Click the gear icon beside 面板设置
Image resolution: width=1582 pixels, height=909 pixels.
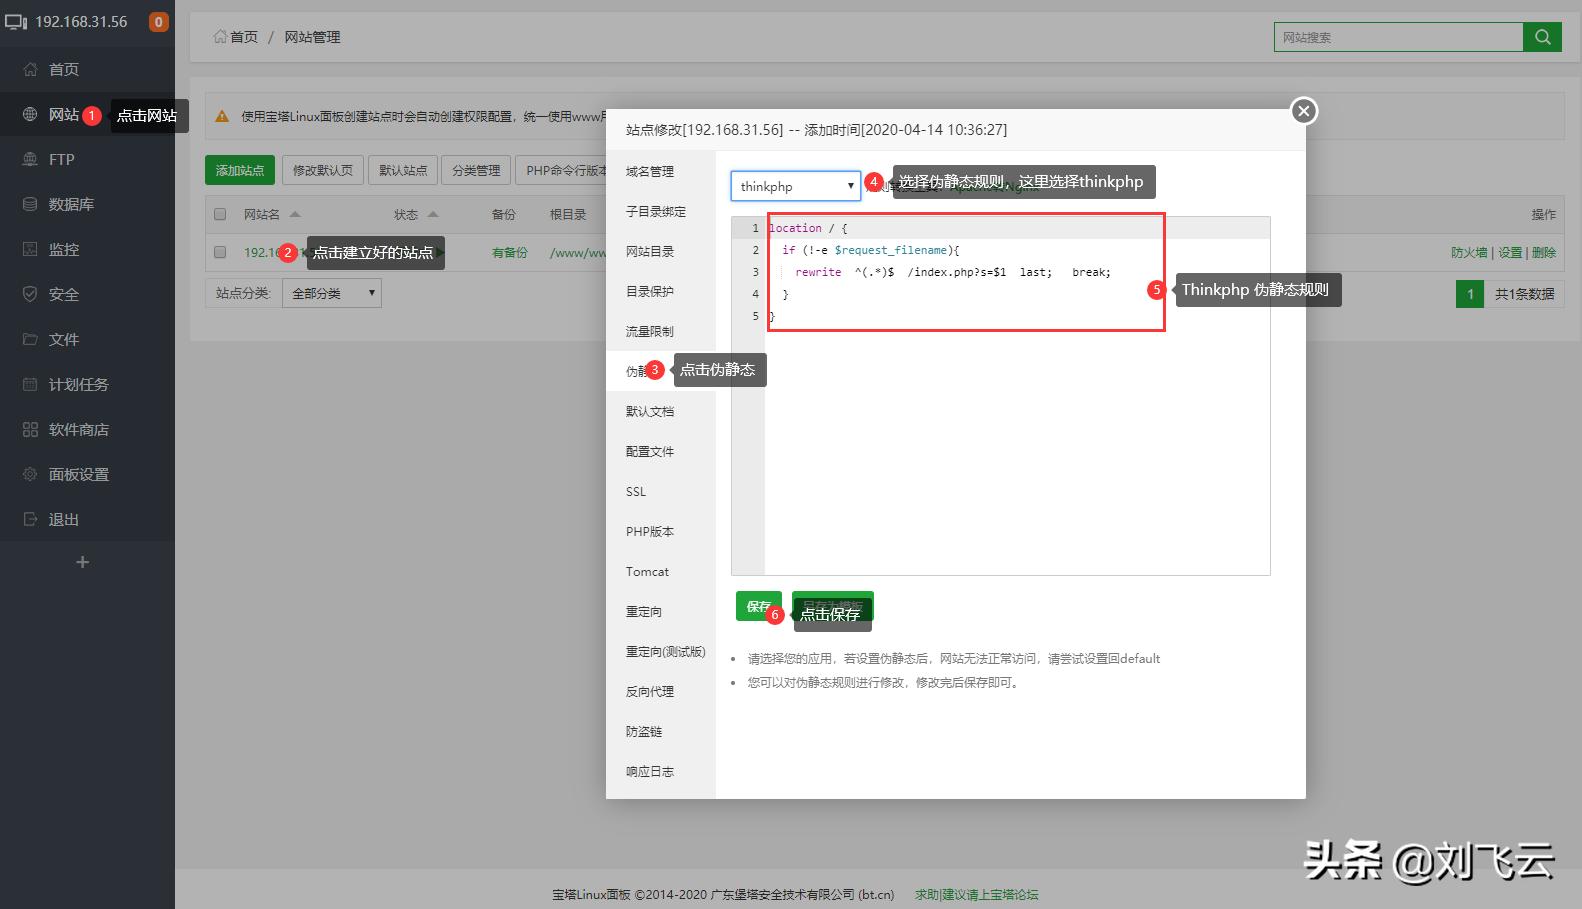30,474
